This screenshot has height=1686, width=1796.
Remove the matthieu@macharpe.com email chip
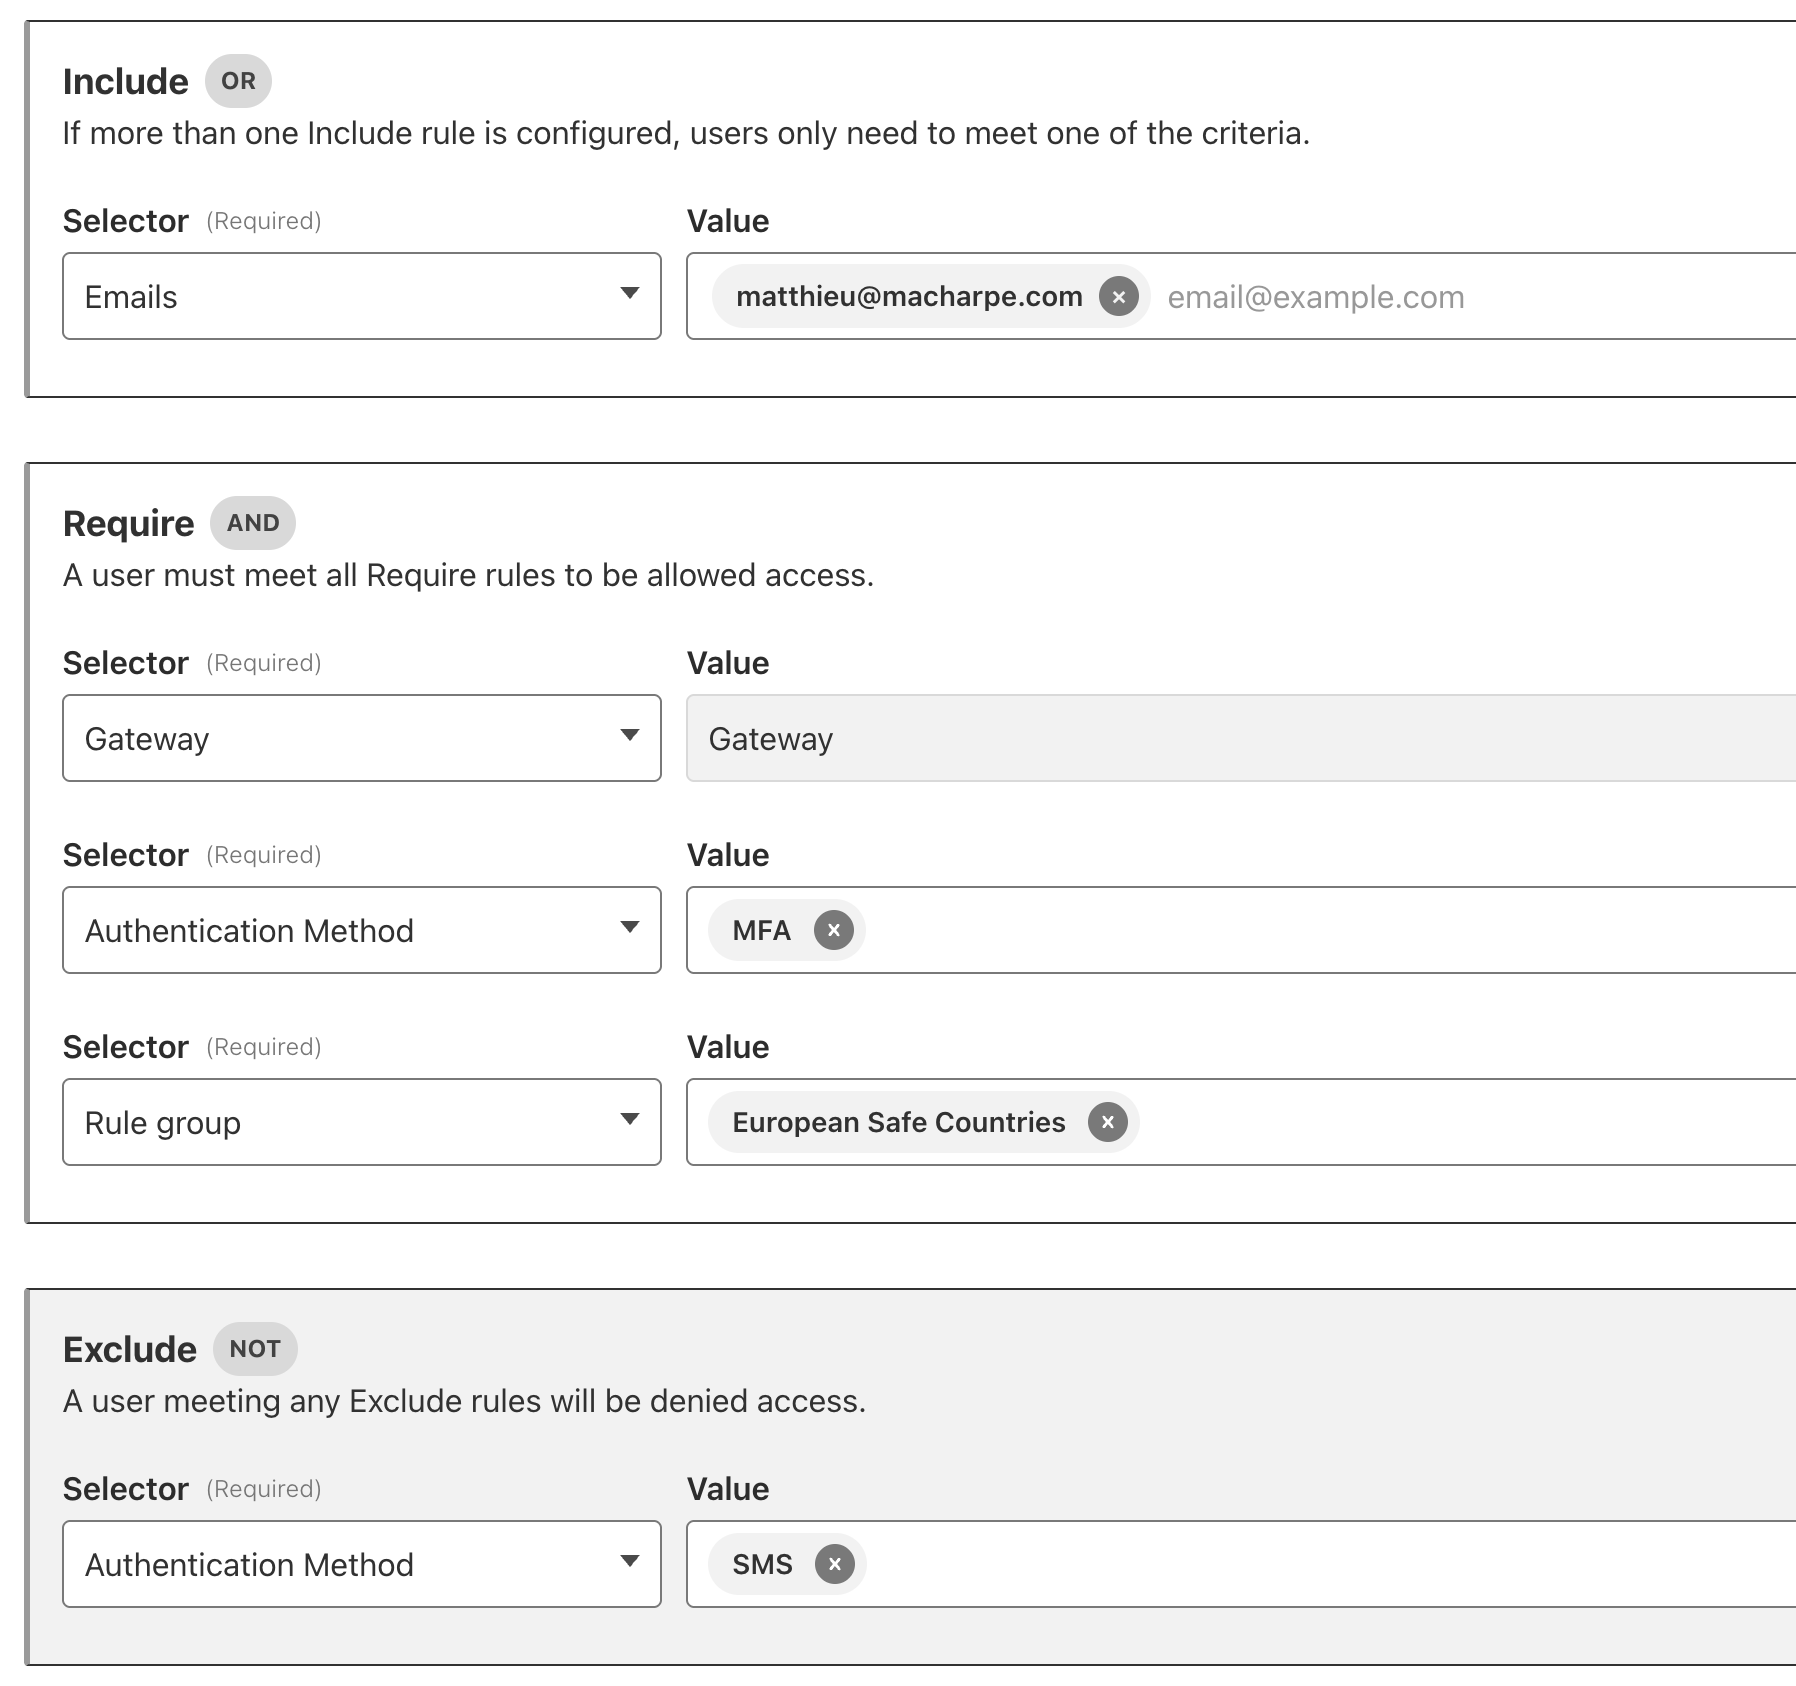1118,296
